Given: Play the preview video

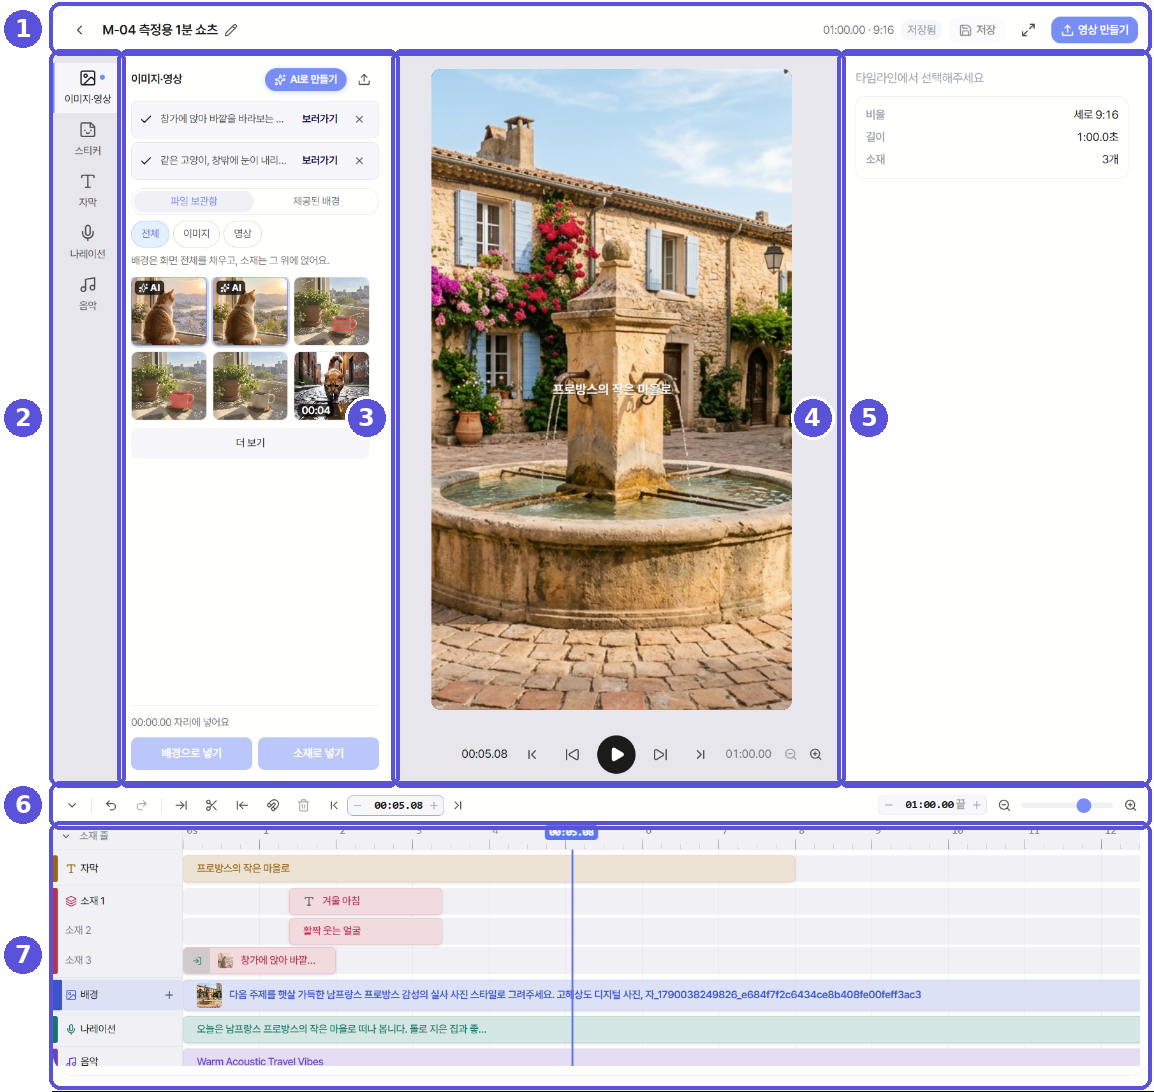Looking at the screenshot, I should (x=616, y=754).
